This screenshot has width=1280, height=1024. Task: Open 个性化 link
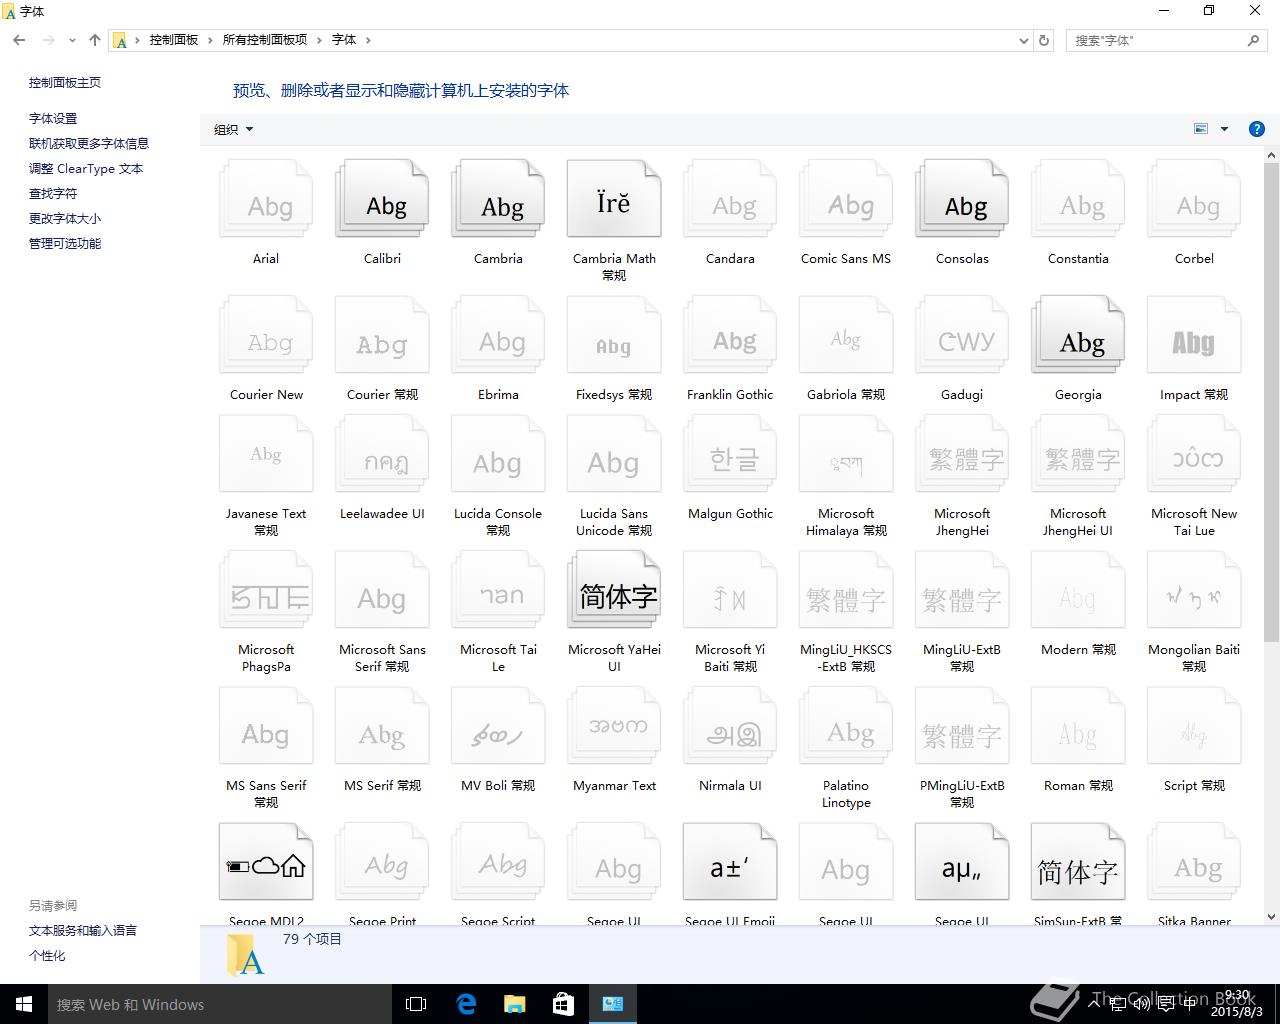(47, 955)
